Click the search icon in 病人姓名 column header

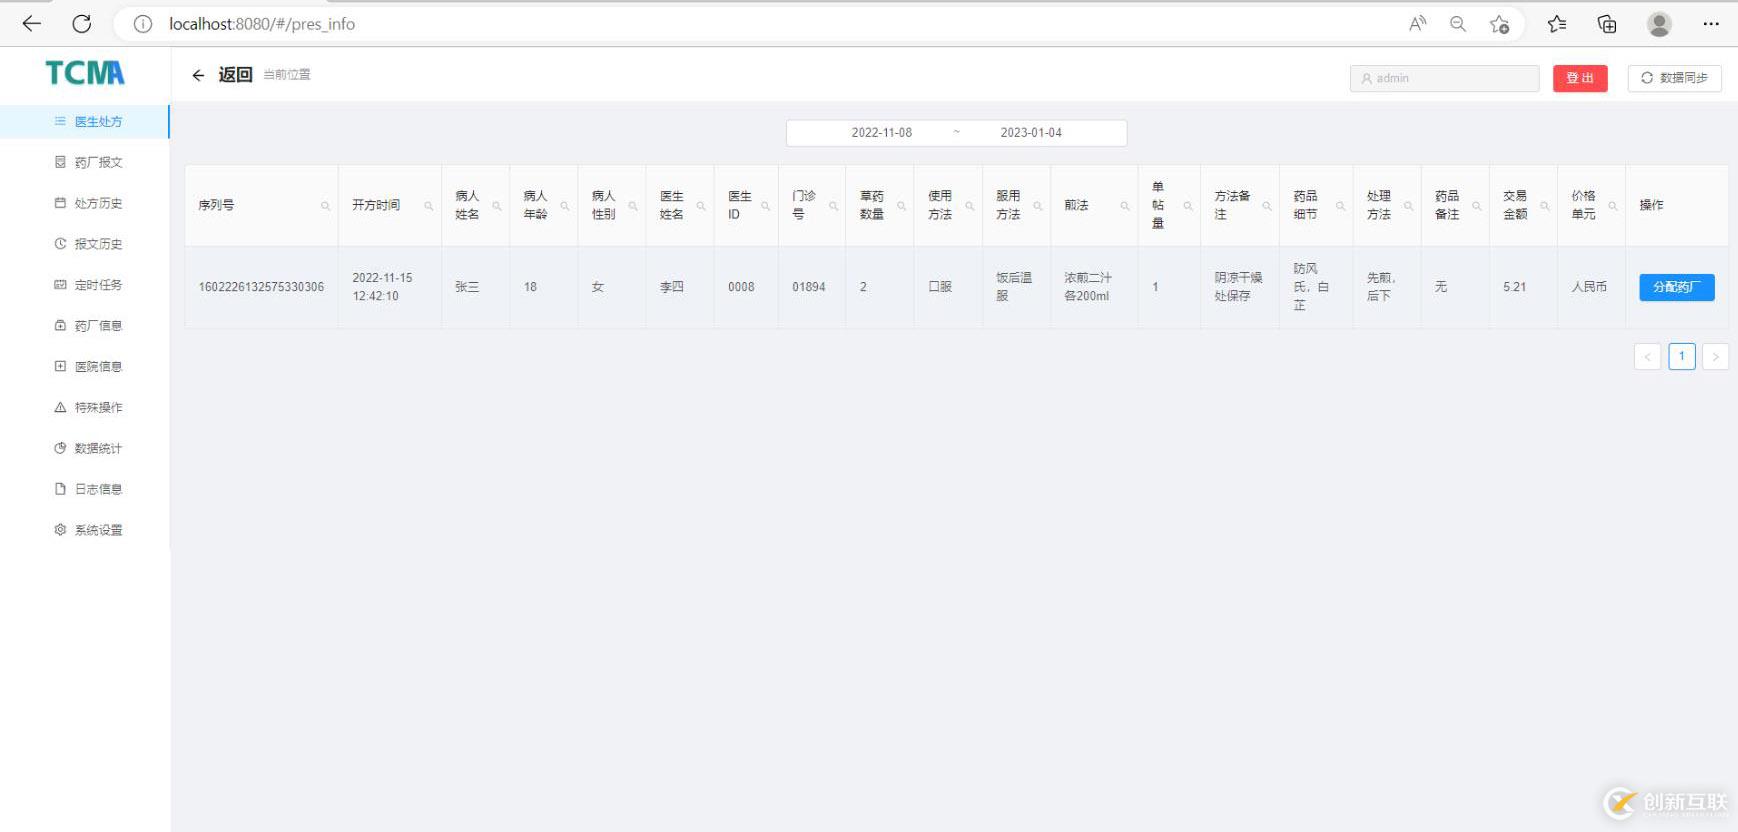tap(497, 206)
